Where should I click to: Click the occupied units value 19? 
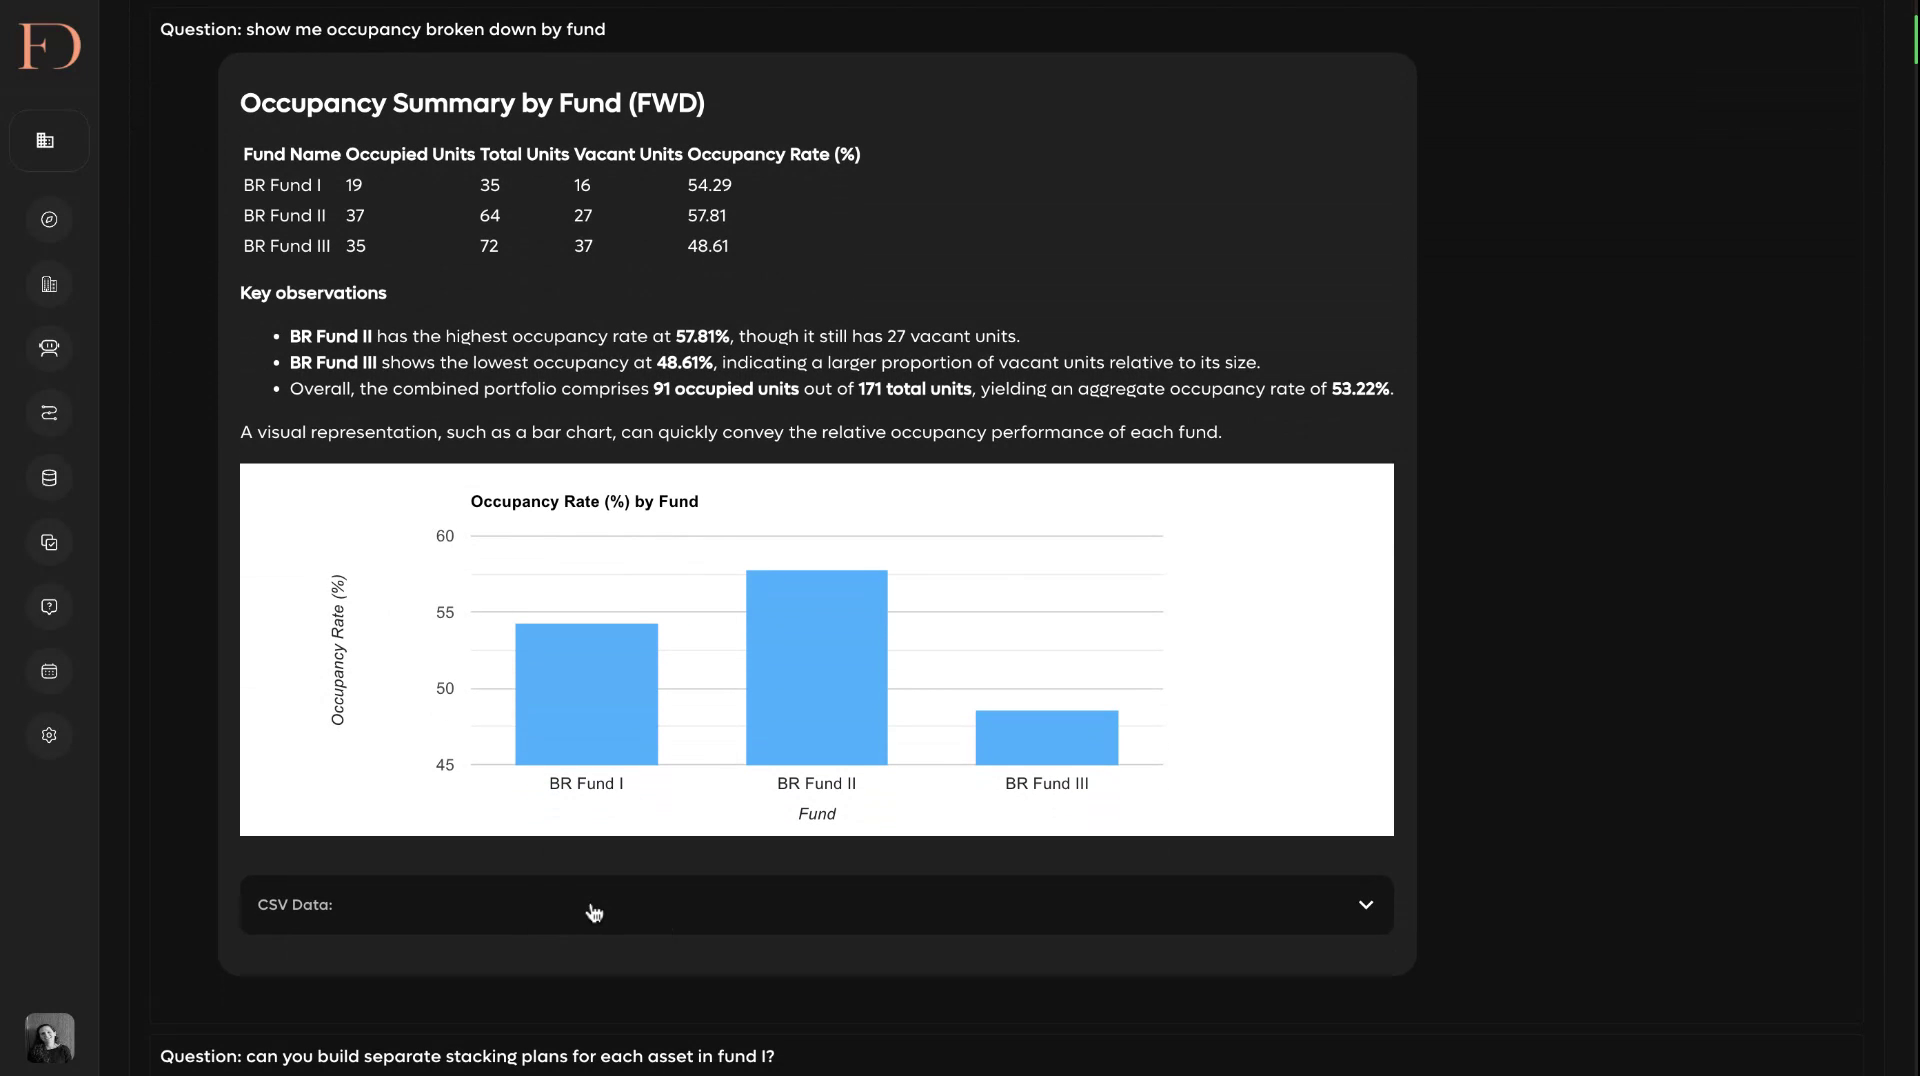click(x=354, y=186)
